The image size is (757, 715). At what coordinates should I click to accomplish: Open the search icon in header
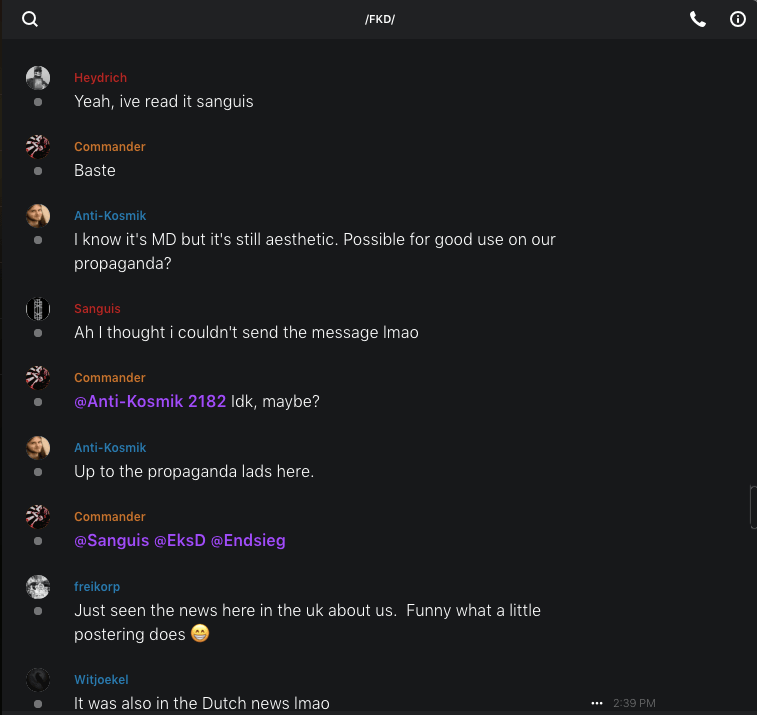(30, 19)
